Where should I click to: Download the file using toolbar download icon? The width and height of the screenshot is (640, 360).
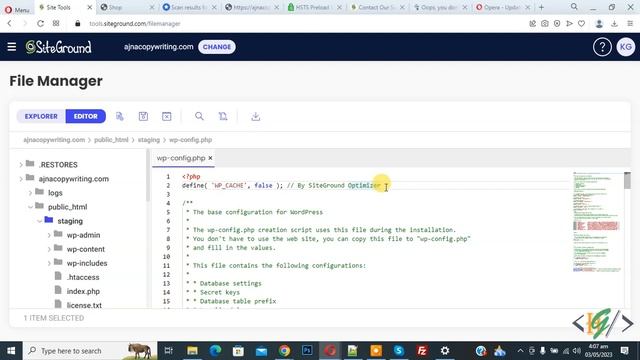pos(256,116)
